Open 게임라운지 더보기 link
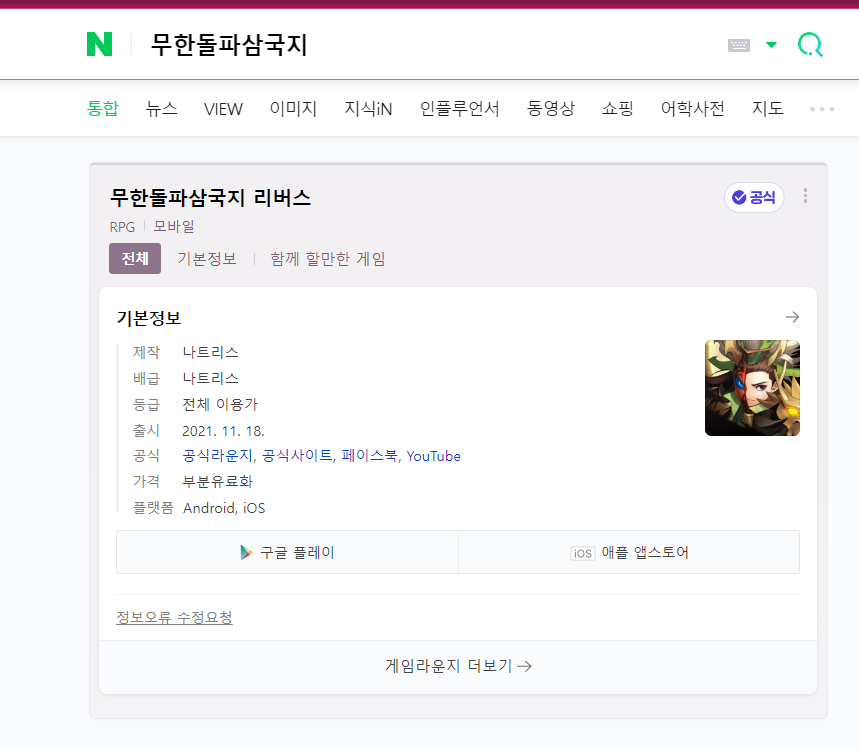The width and height of the screenshot is (859, 749). [458, 666]
